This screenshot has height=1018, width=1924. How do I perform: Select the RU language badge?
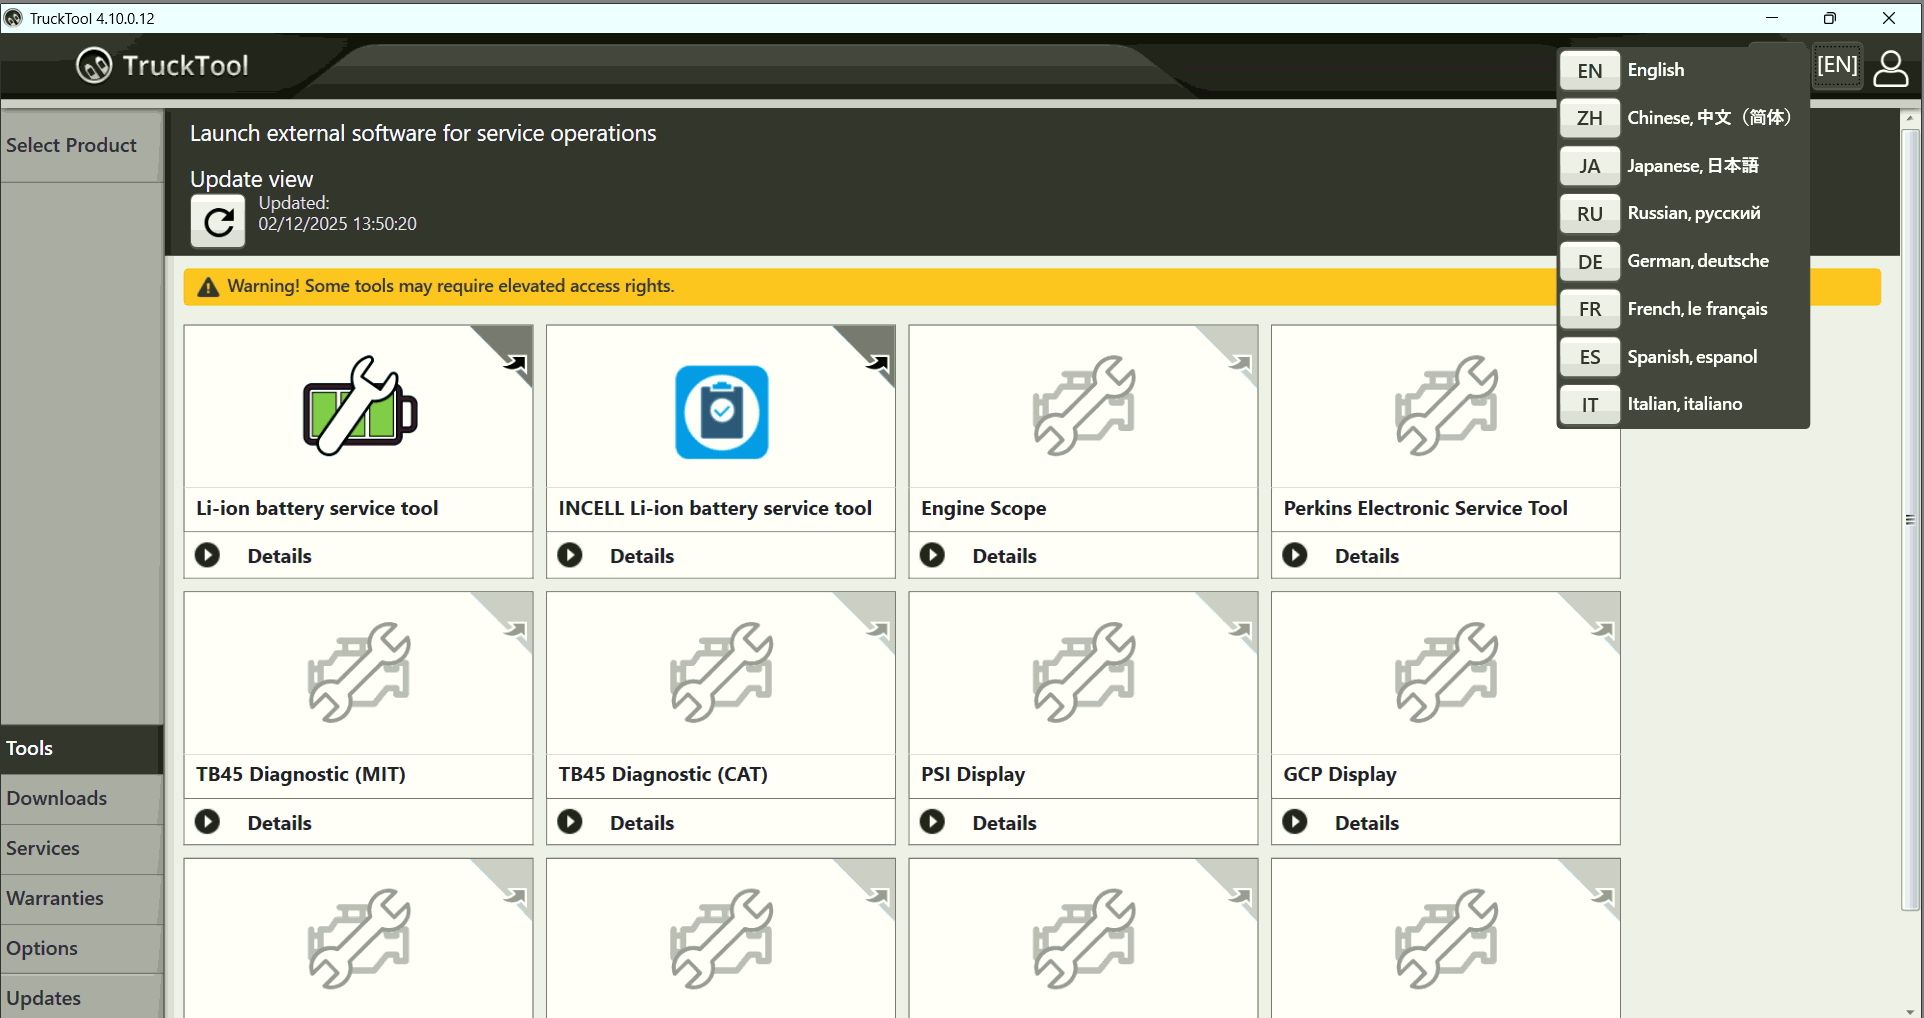pyautogui.click(x=1589, y=214)
